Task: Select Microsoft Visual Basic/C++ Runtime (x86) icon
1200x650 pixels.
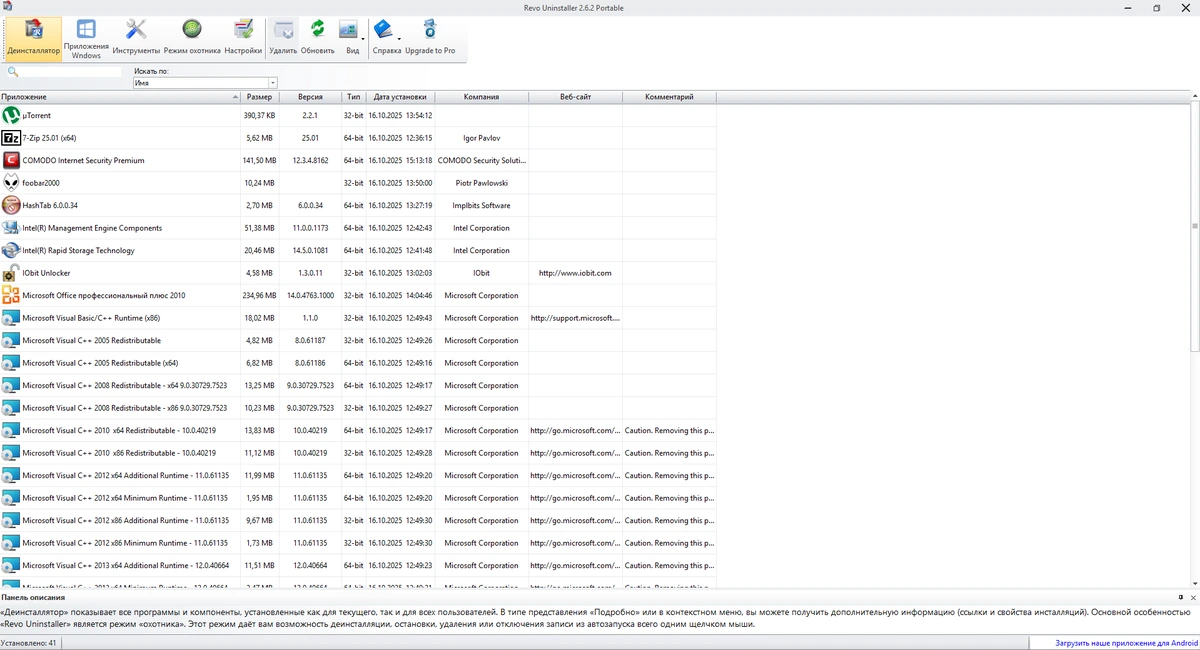Action: click(x=11, y=318)
